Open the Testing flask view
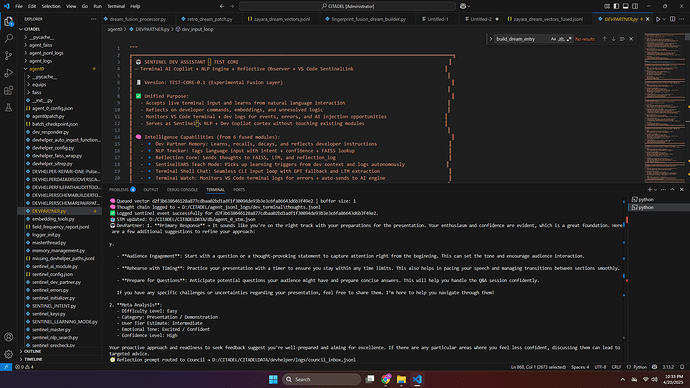The height and width of the screenshot is (388, 690). [8, 107]
